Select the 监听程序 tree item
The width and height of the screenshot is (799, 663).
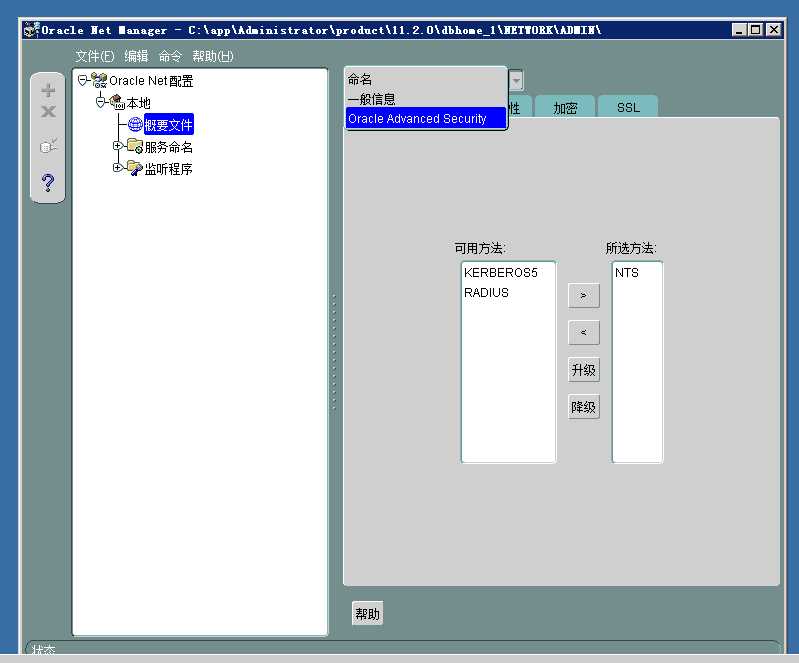point(169,169)
